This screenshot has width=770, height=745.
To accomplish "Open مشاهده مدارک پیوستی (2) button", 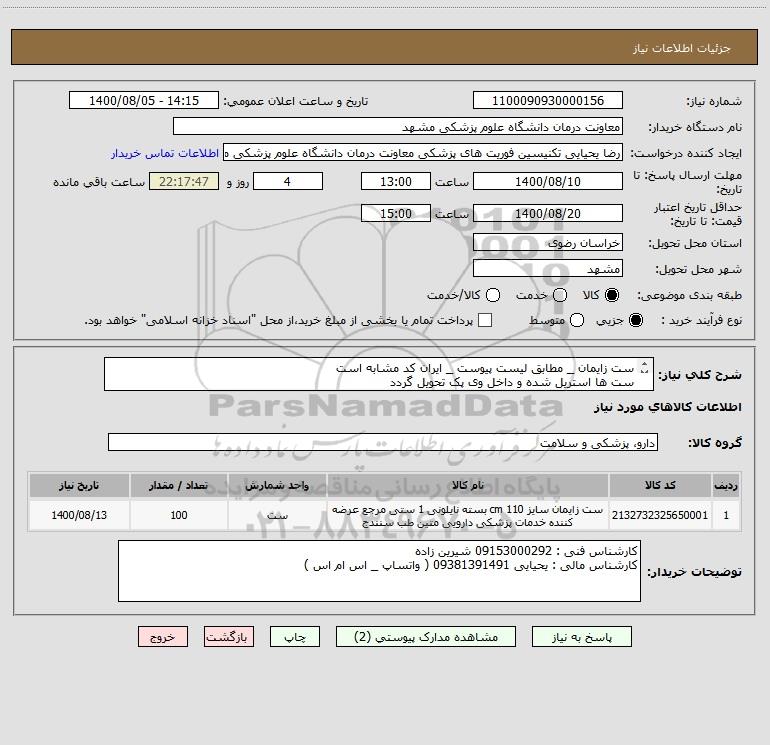I will 426,637.
